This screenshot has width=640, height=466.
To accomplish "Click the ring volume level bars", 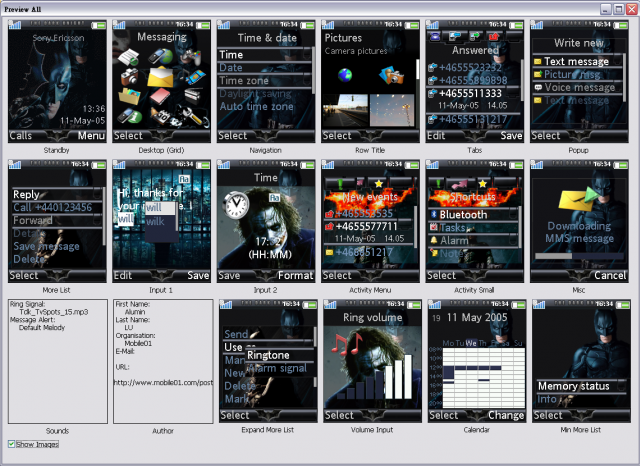I will pyautogui.click(x=374, y=377).
